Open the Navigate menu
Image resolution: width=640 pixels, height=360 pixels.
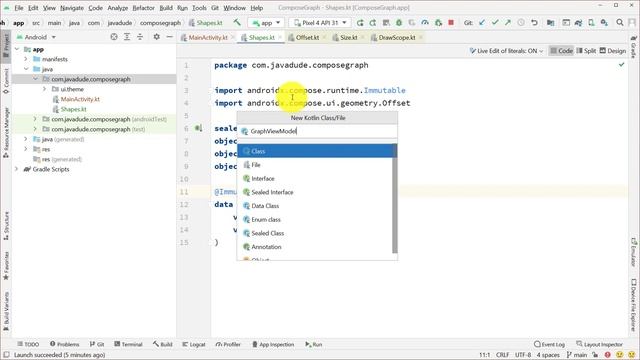(72, 8)
